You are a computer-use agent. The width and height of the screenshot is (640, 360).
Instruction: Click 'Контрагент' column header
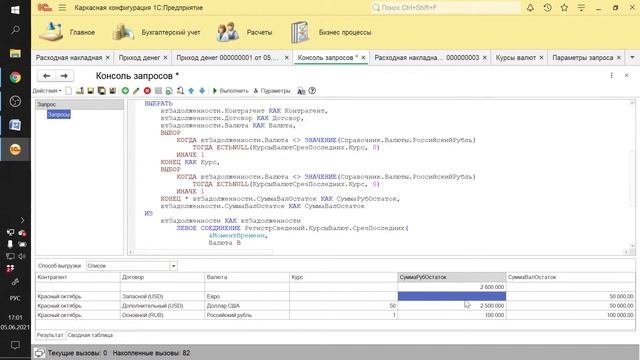pos(78,277)
